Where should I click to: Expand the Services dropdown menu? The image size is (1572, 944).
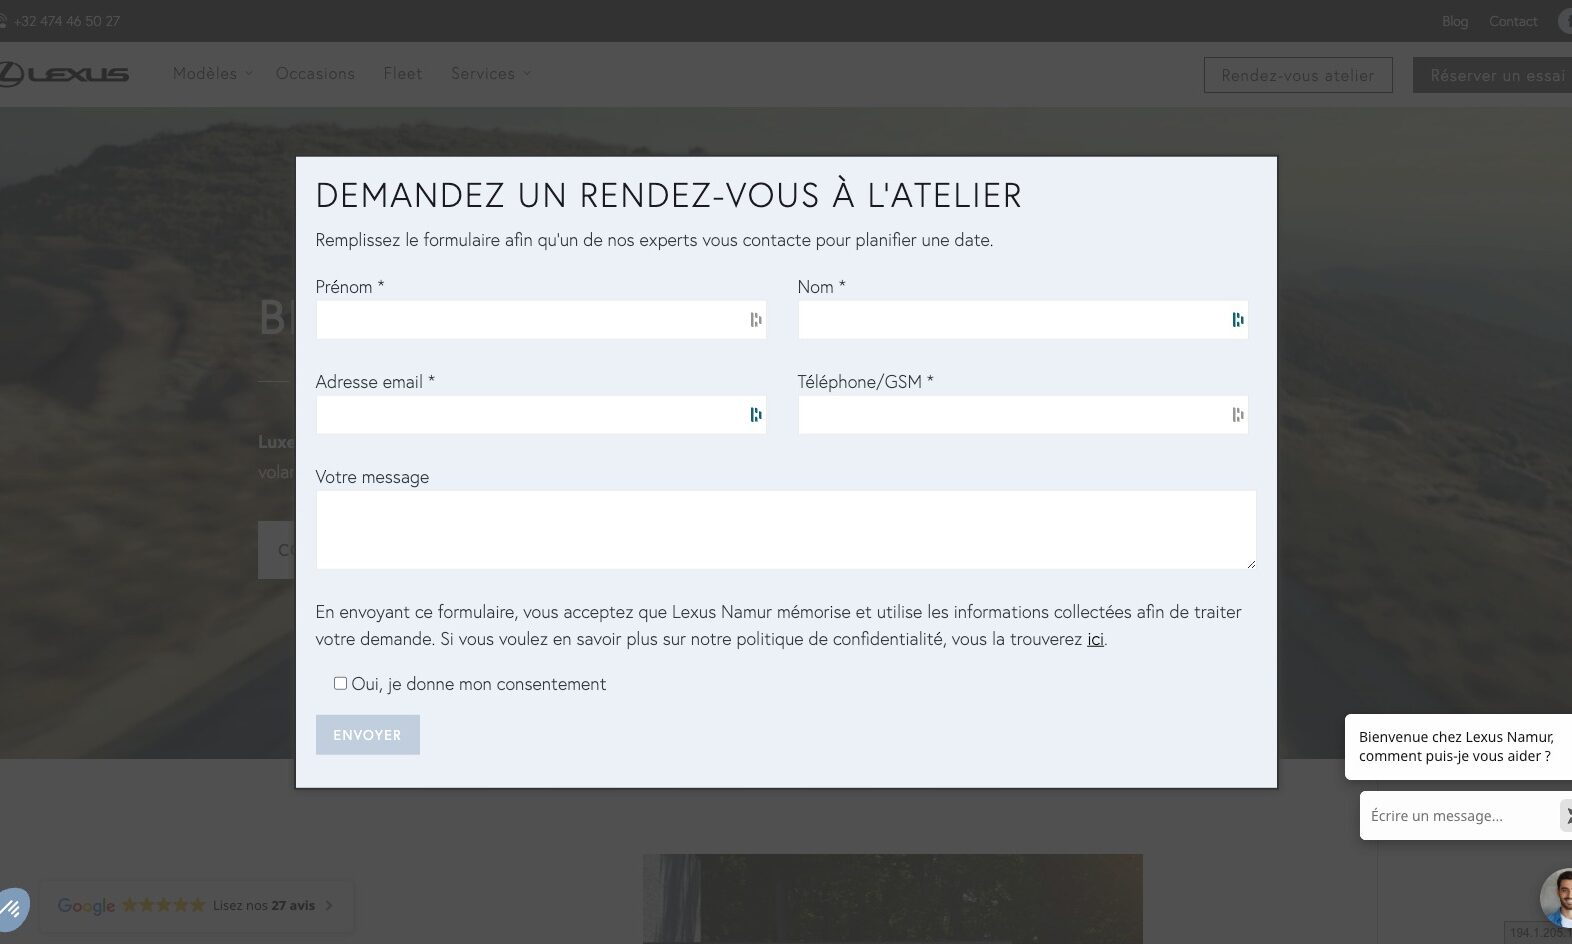click(x=490, y=74)
